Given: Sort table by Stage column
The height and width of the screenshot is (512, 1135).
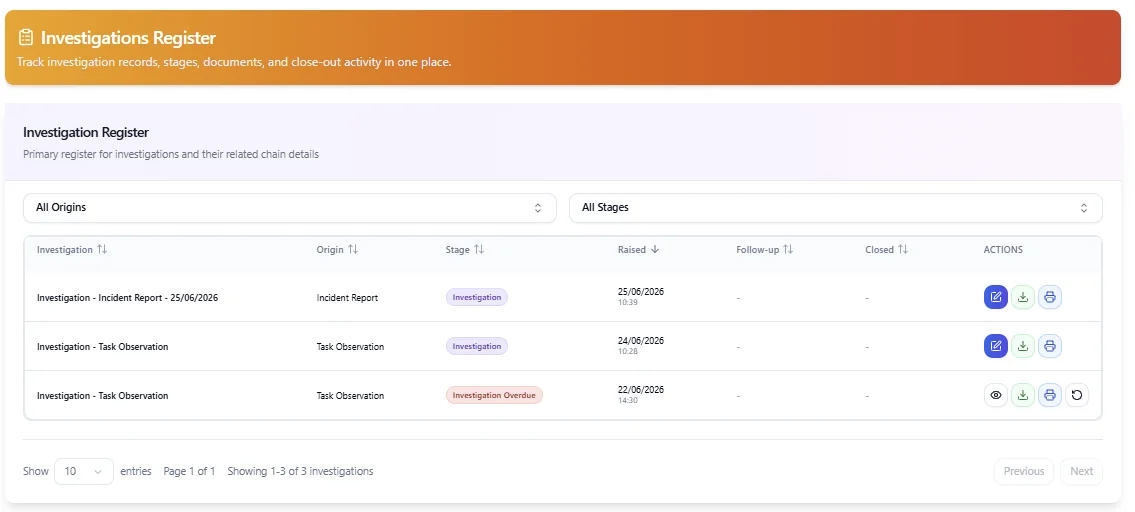Looking at the screenshot, I should 465,249.
